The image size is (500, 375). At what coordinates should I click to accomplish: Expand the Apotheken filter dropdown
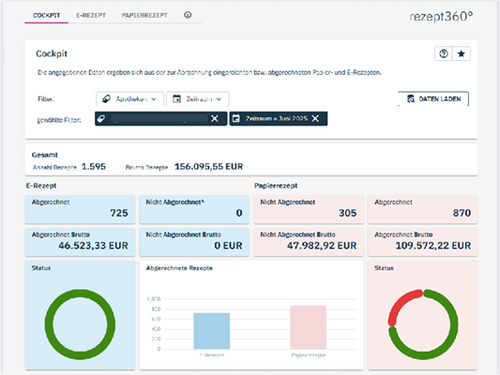130,99
